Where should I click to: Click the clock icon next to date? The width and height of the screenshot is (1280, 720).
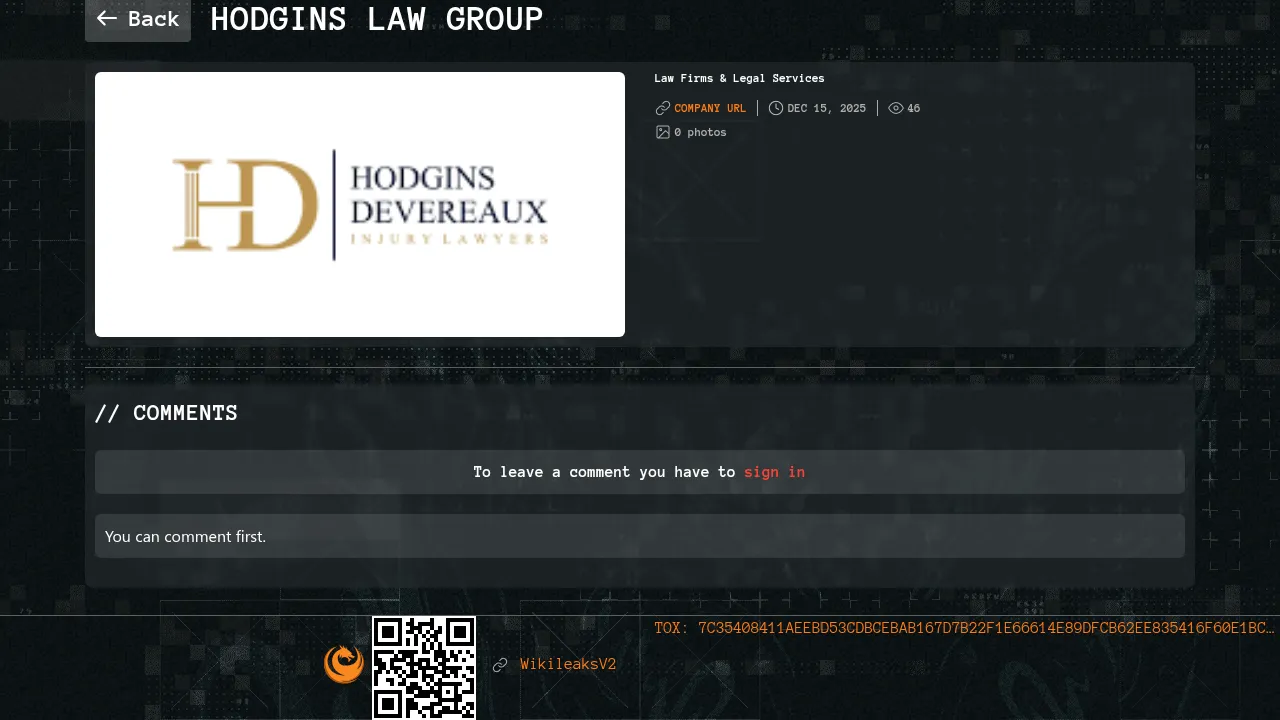(x=776, y=108)
